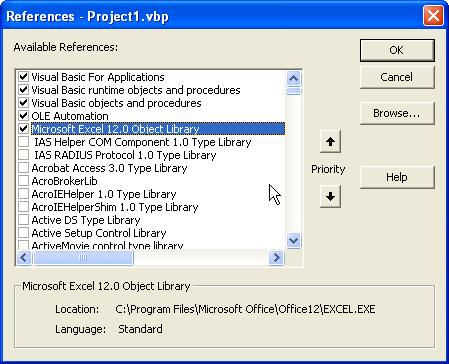
Task: Select the 'Visual Basic For Applications' row text
Action: click(98, 77)
